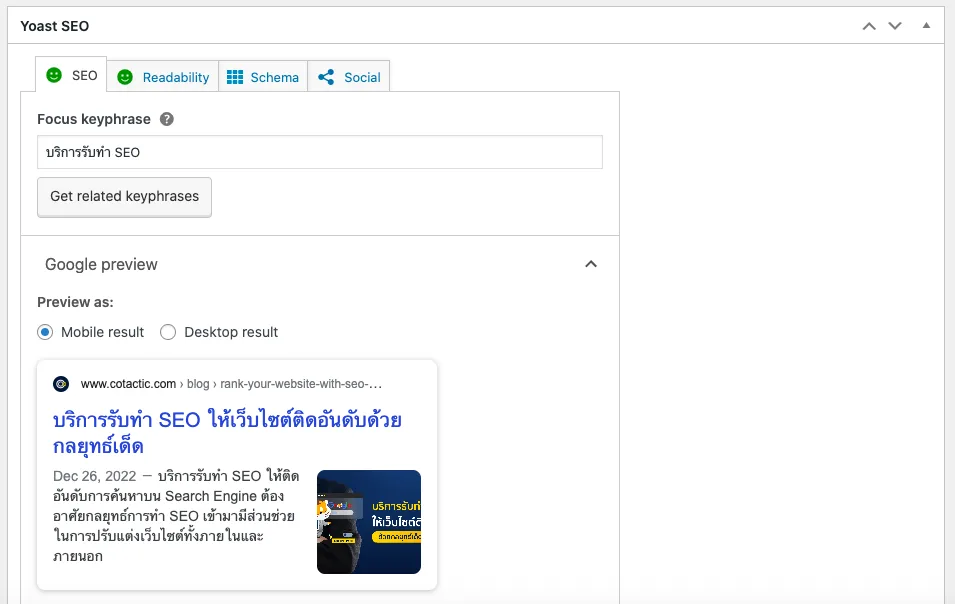Screen dimensions: 955x604
Task: Toggle the Yoast SEO panel closed
Action: click(926, 26)
